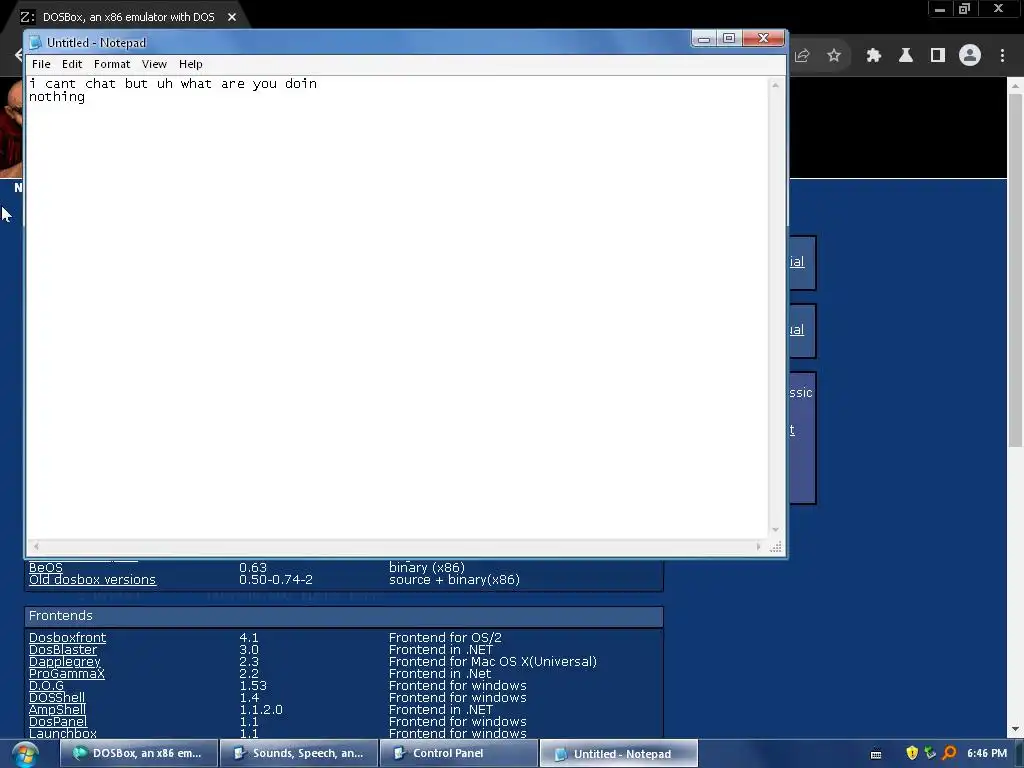Open the DOSShell frontend link

coord(57,697)
